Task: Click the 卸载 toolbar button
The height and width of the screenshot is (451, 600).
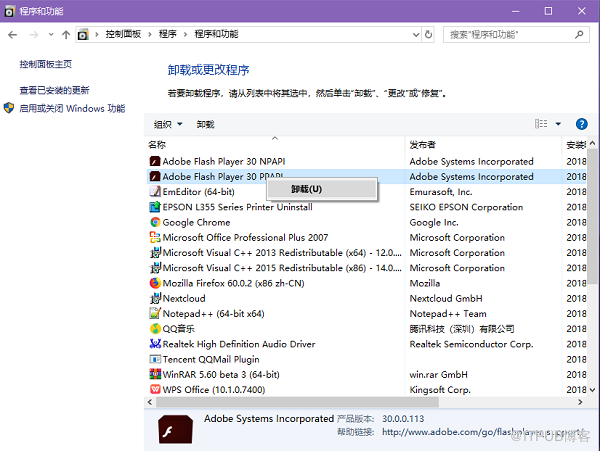Action: tap(205, 124)
